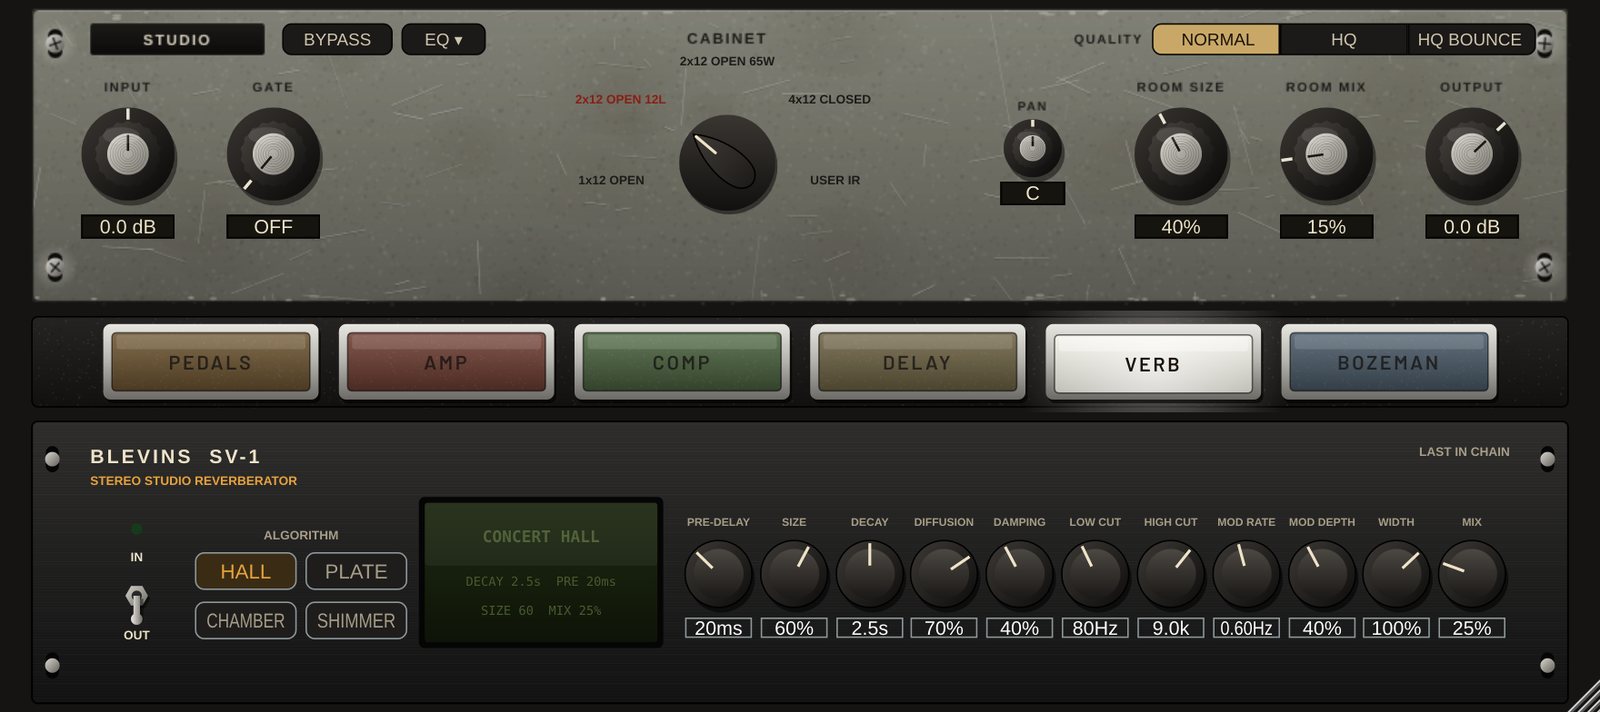Click the HIGH CUT knob

point(1171,575)
